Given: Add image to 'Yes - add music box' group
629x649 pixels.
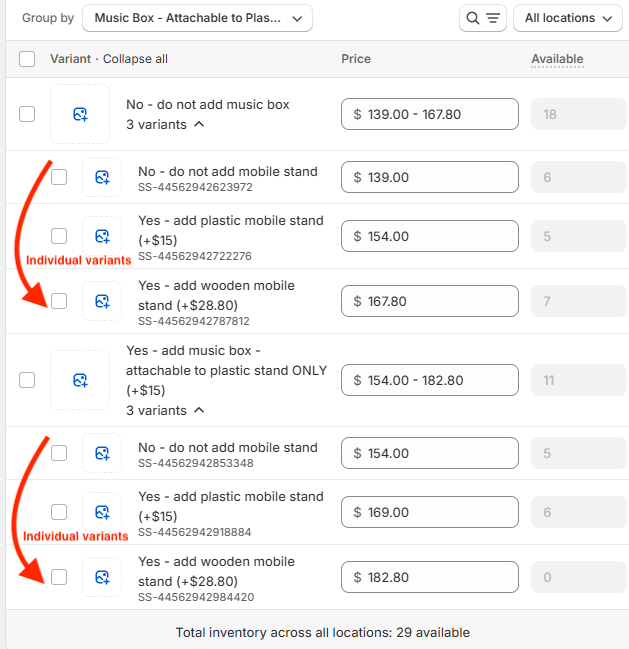Looking at the screenshot, I should 80,380.
